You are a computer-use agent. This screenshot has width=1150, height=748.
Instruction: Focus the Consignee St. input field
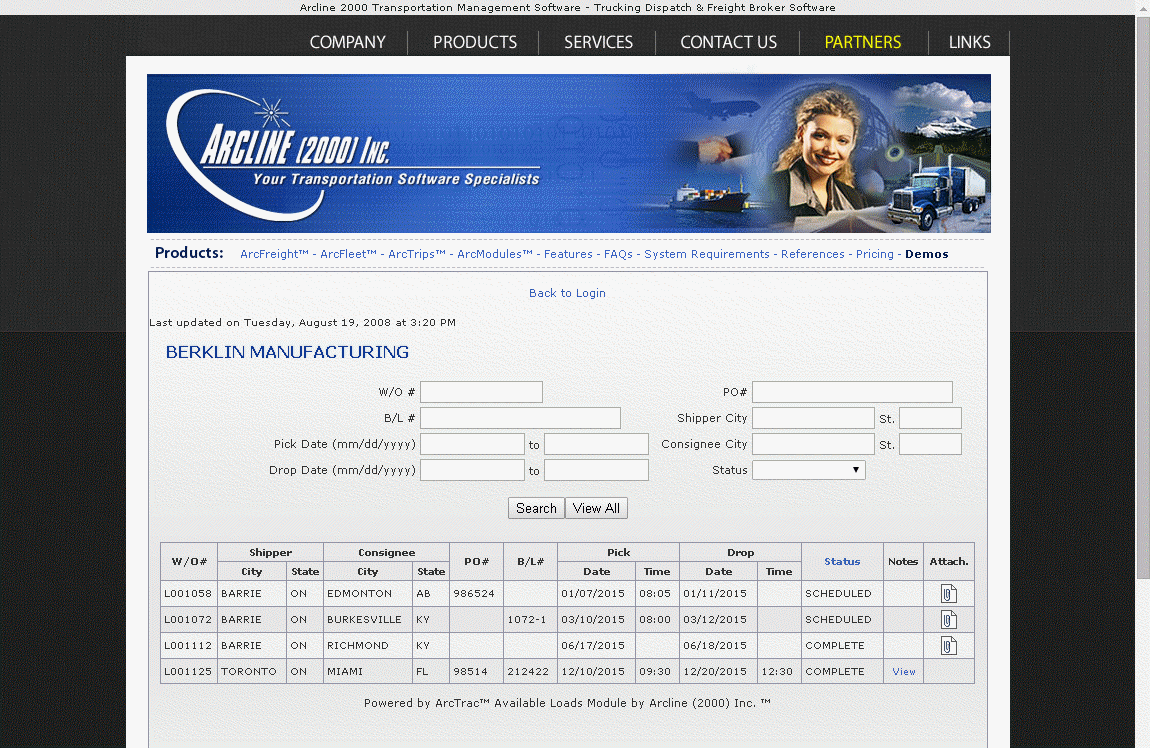930,444
